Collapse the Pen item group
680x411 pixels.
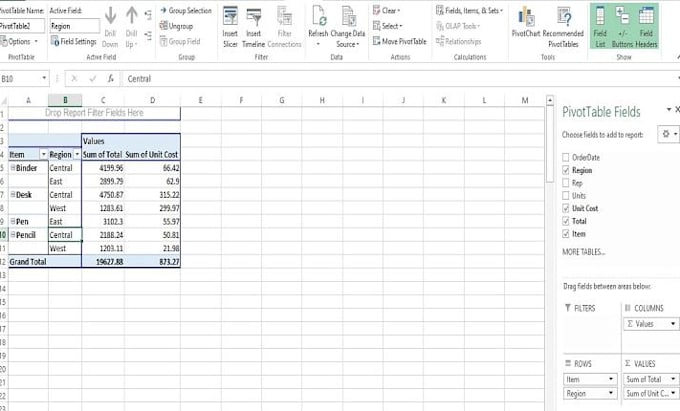pos(13,221)
